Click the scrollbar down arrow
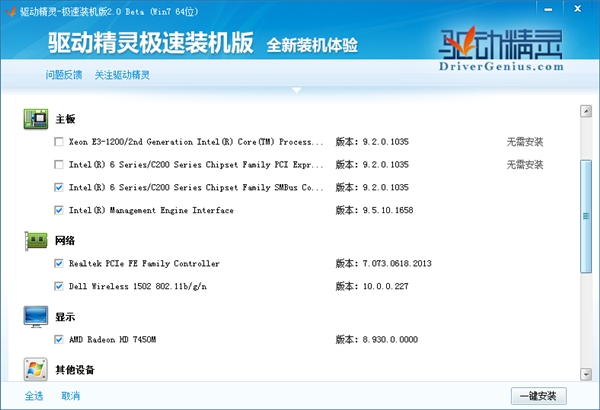 586,374
